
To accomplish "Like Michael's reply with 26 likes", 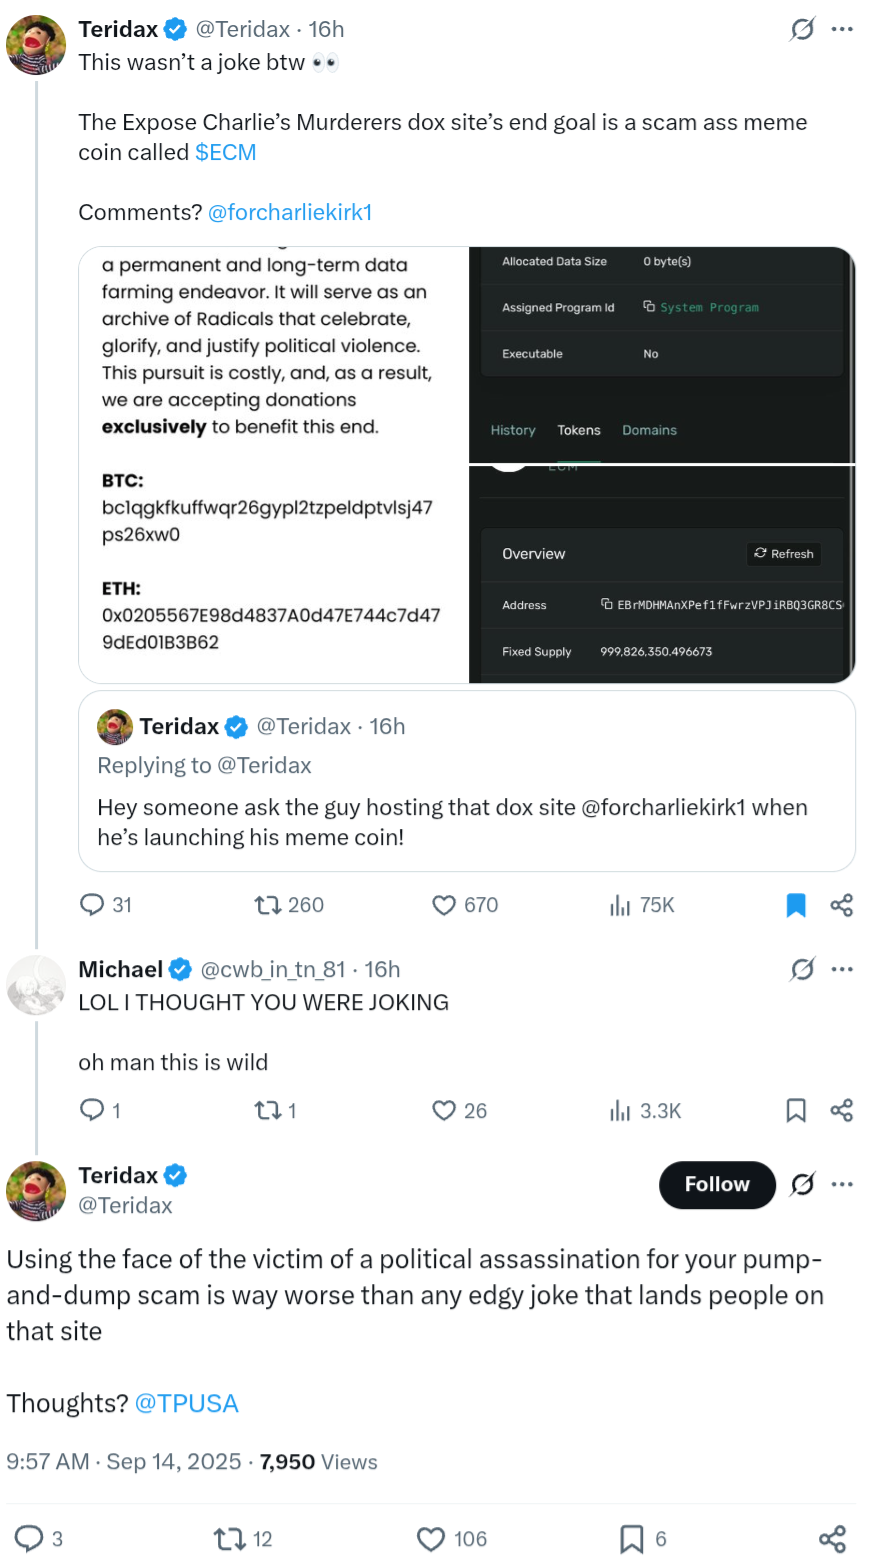I will pyautogui.click(x=444, y=1110).
